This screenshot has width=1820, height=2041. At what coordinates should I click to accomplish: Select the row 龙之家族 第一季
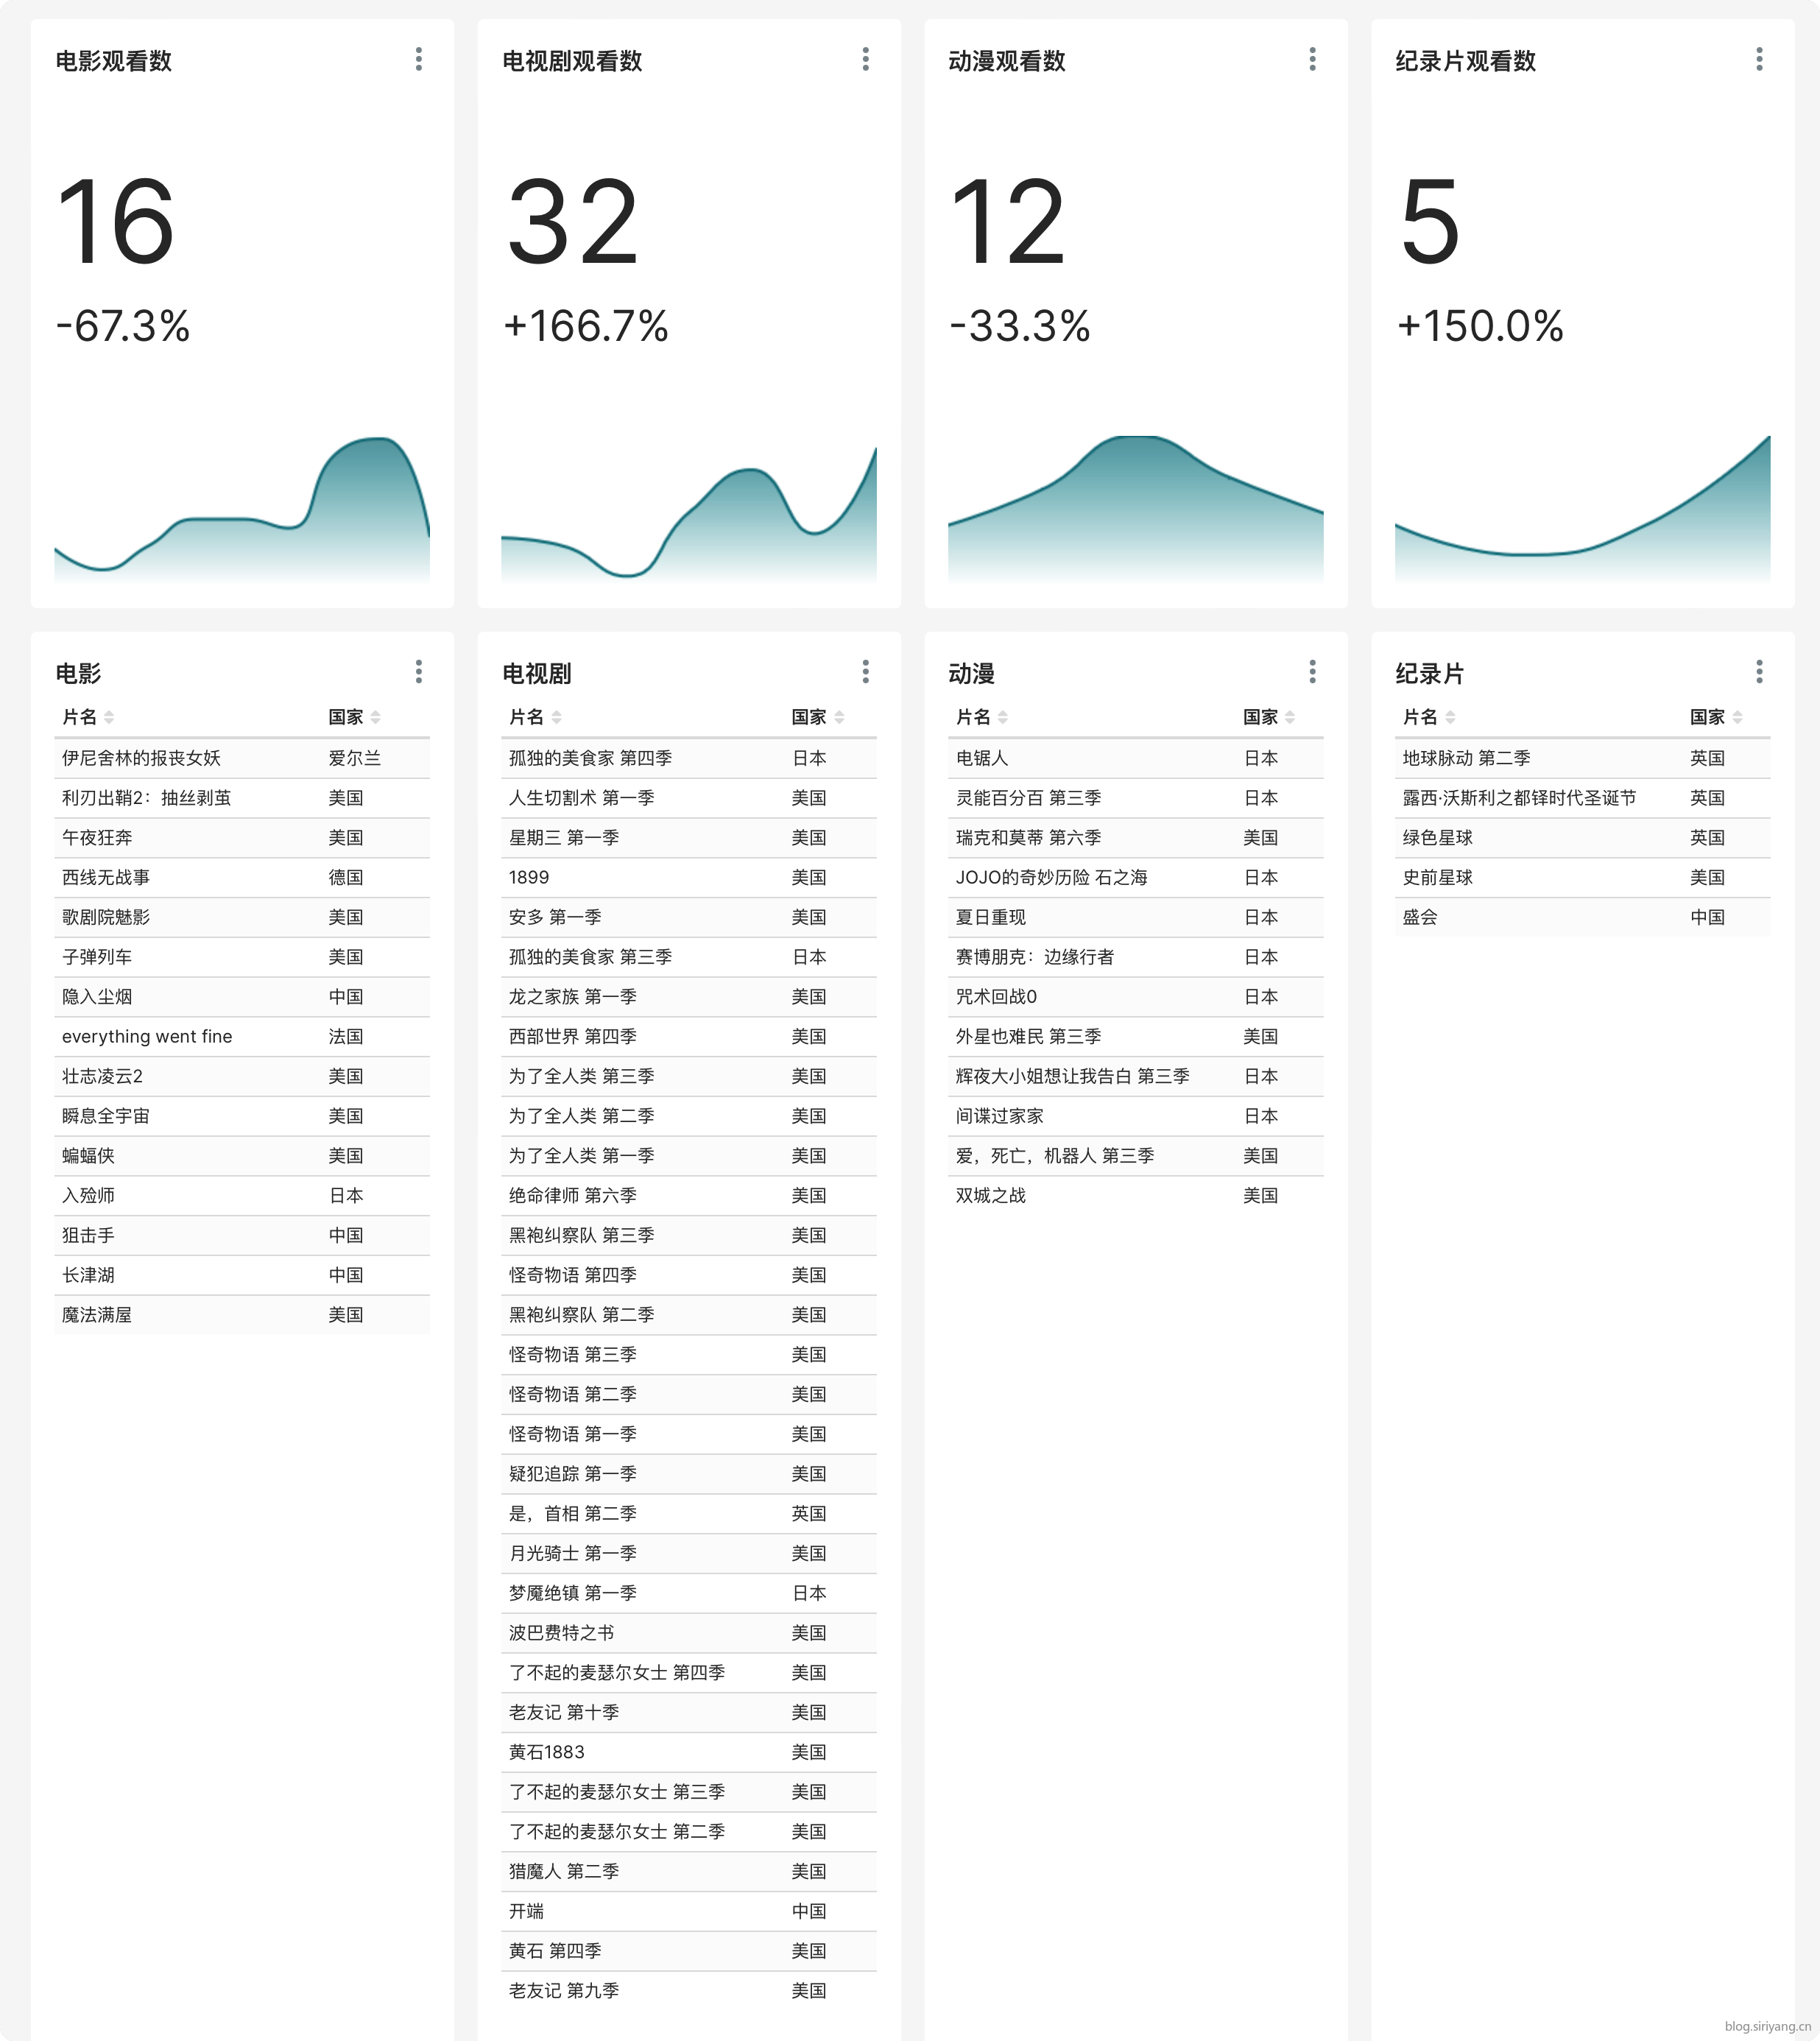689,997
